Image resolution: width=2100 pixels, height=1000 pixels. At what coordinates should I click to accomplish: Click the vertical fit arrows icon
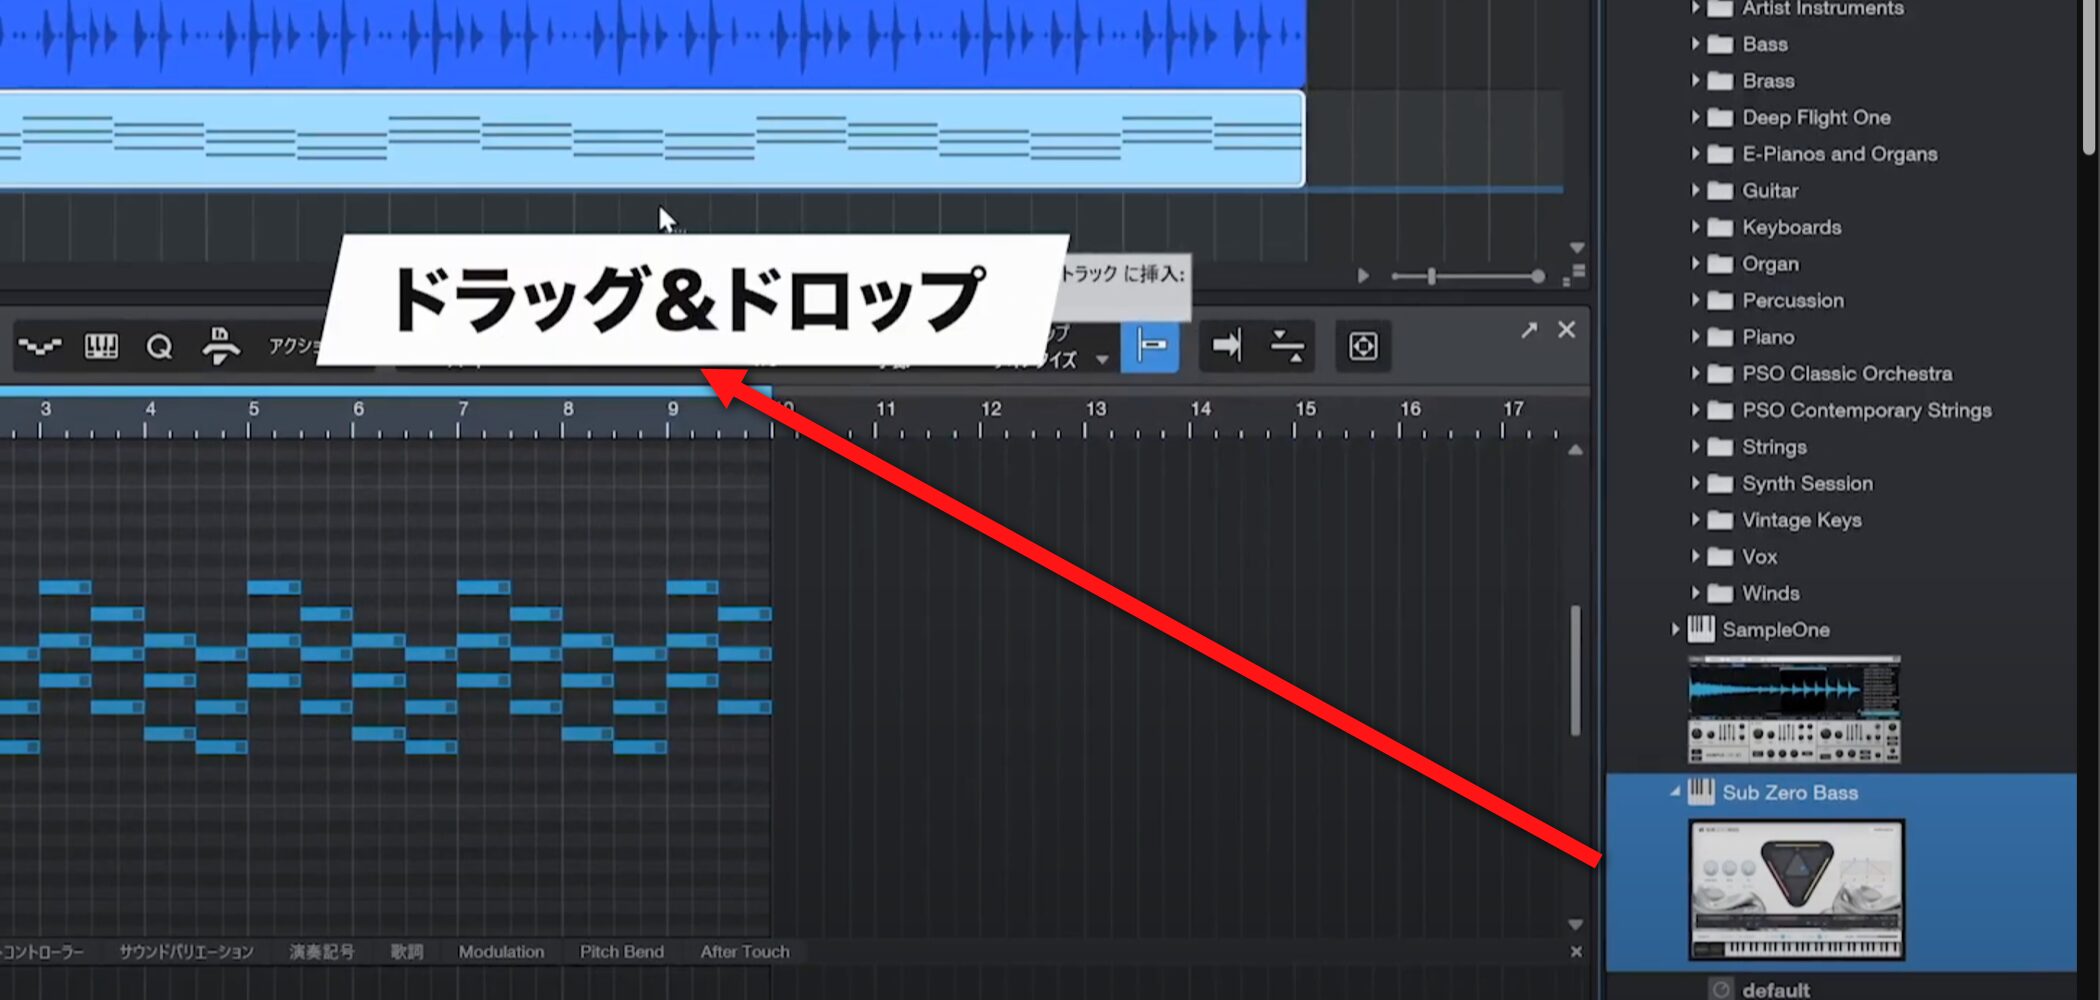(1286, 346)
